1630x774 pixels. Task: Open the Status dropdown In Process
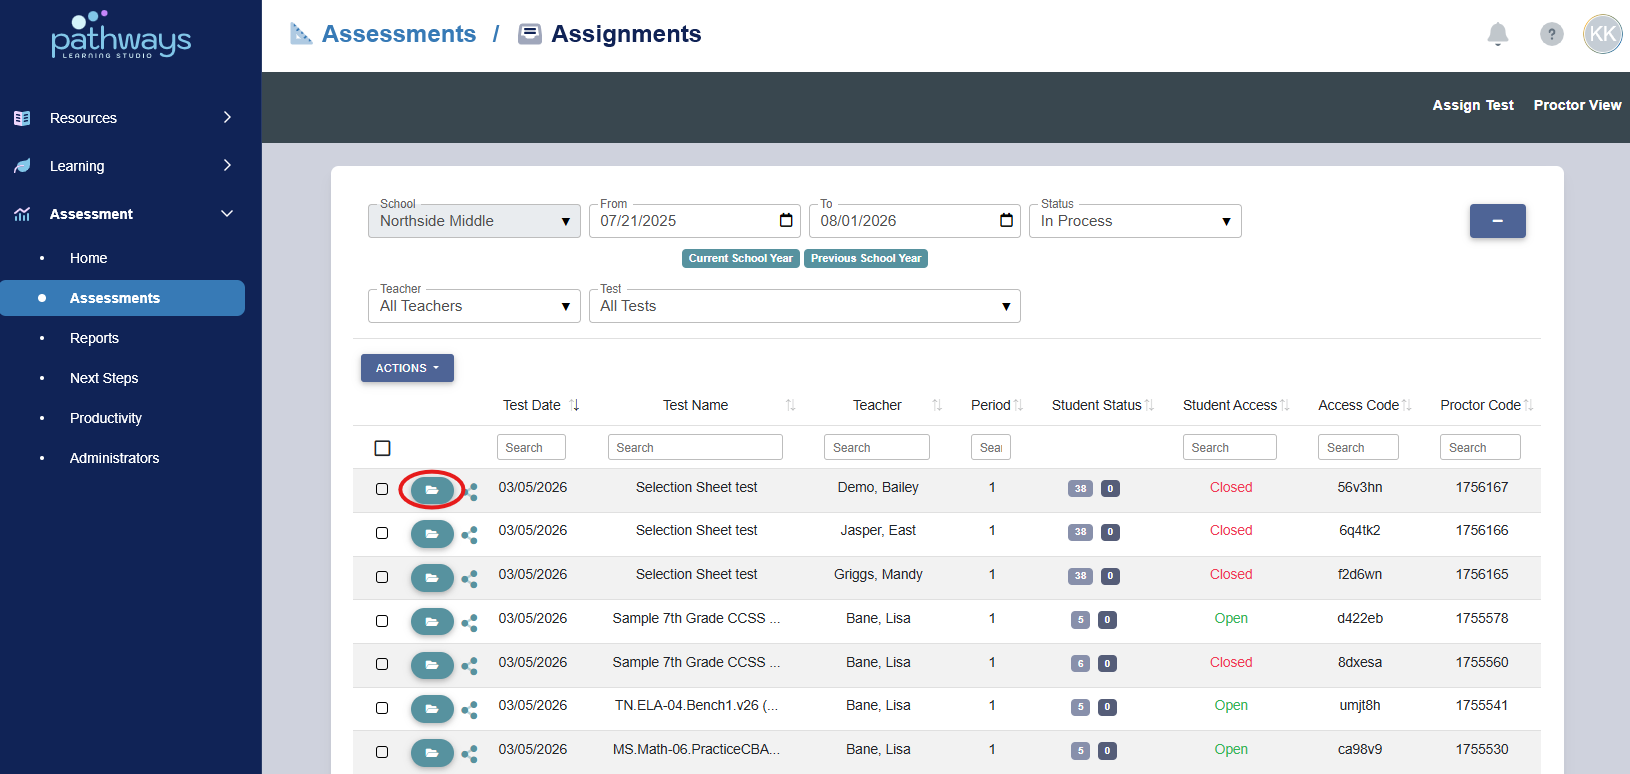click(x=1135, y=221)
